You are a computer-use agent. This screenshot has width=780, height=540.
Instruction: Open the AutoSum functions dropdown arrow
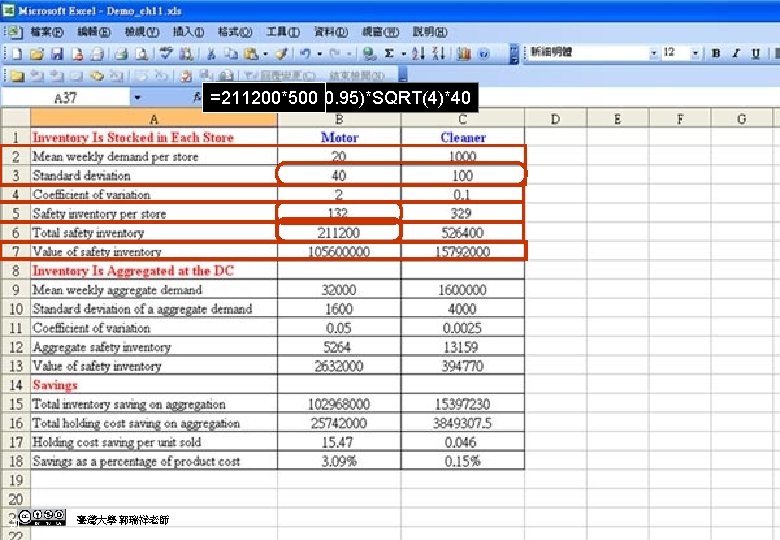[x=404, y=54]
